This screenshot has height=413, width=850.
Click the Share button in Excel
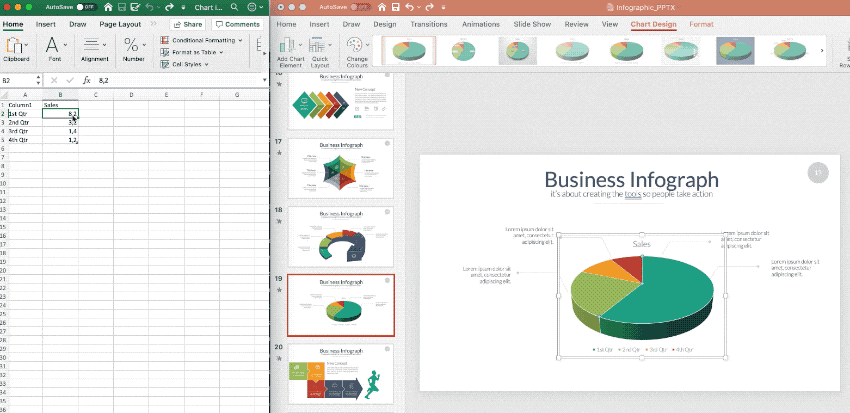coord(187,23)
